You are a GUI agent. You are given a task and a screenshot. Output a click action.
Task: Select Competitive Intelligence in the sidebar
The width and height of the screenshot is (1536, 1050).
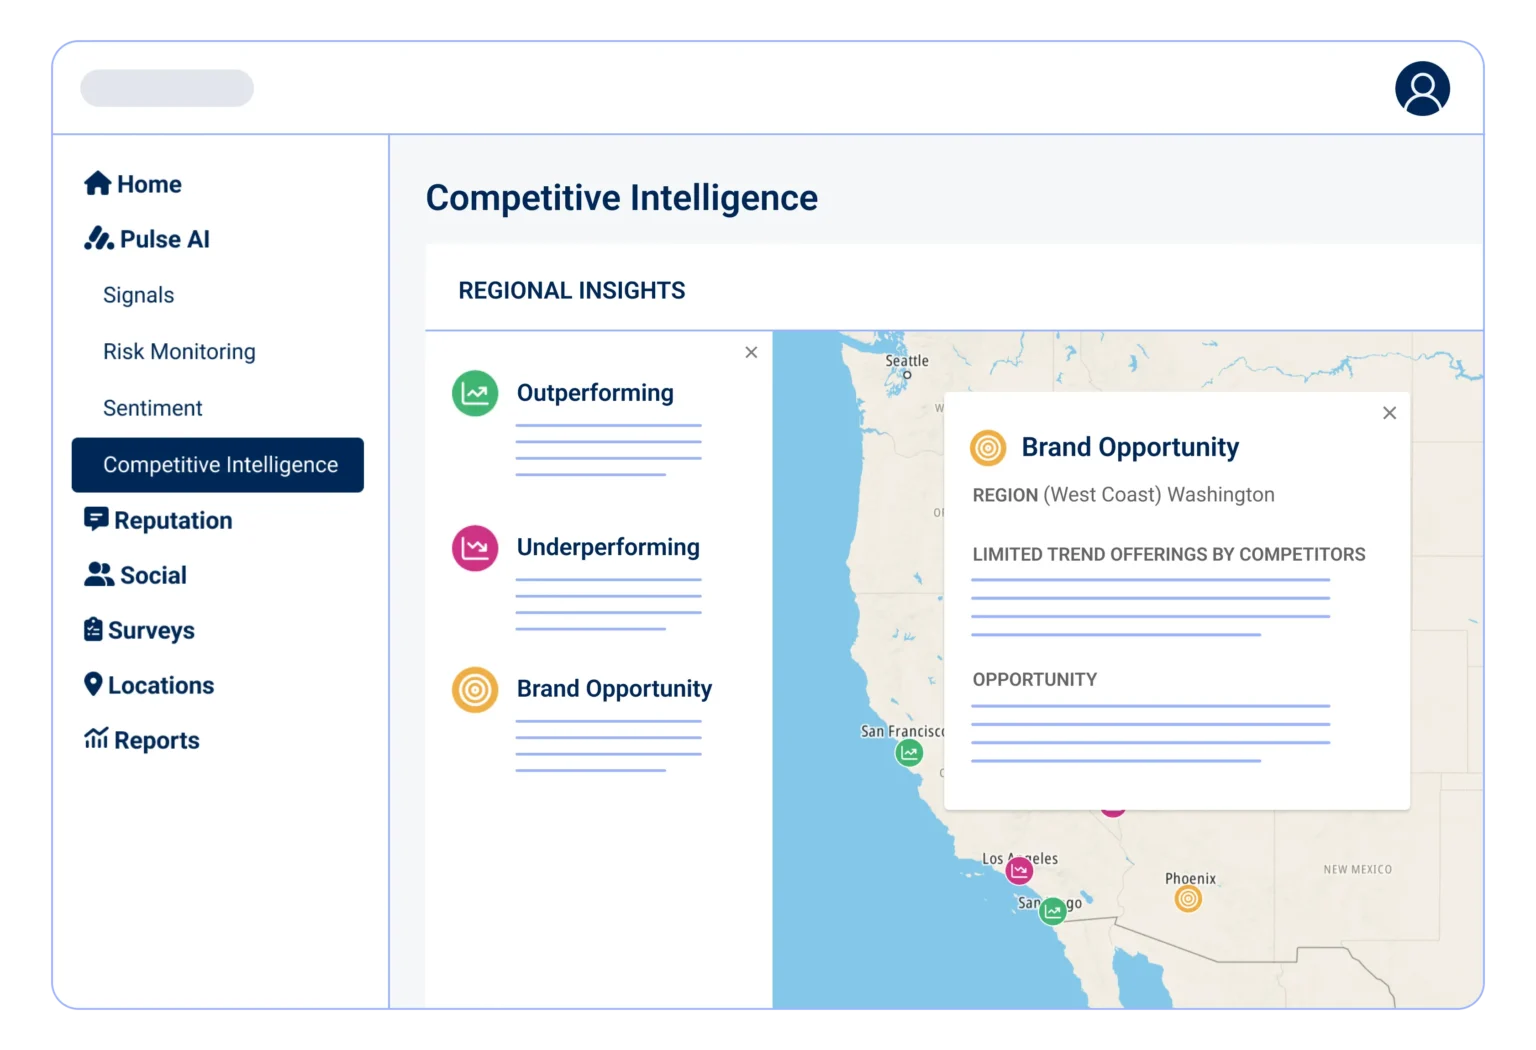(218, 465)
